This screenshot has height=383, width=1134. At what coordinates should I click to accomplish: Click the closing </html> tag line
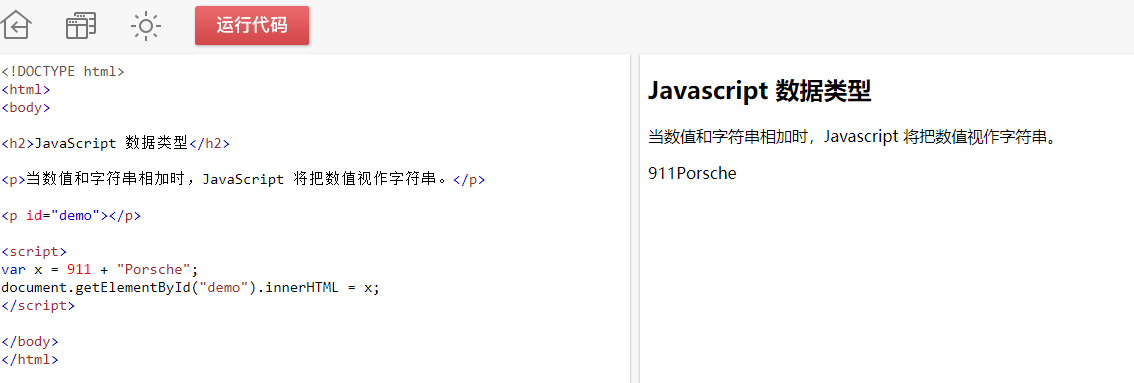pos(30,359)
